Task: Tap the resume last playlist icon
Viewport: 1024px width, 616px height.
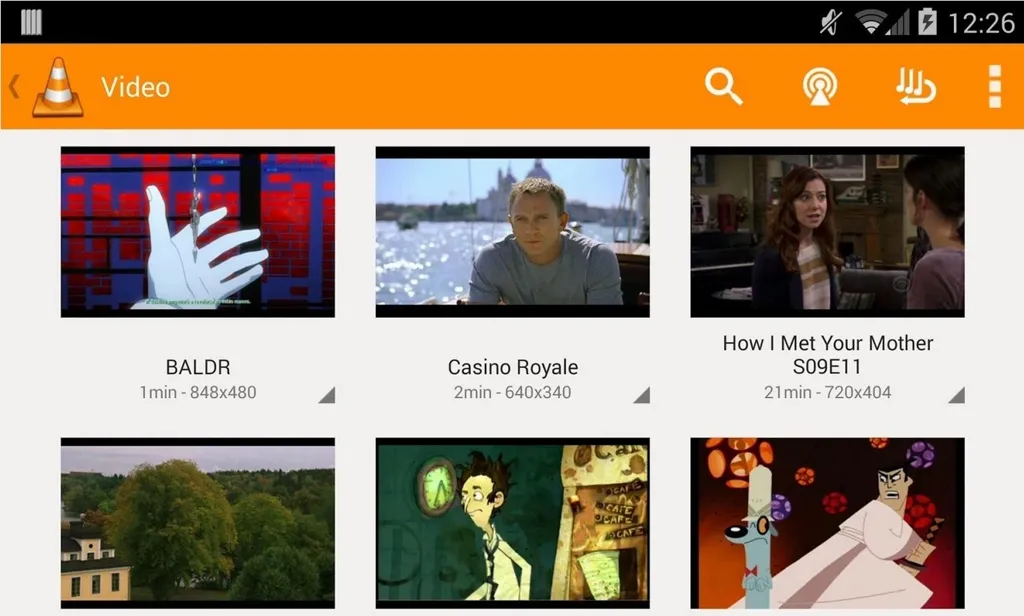Action: pyautogui.click(x=916, y=86)
